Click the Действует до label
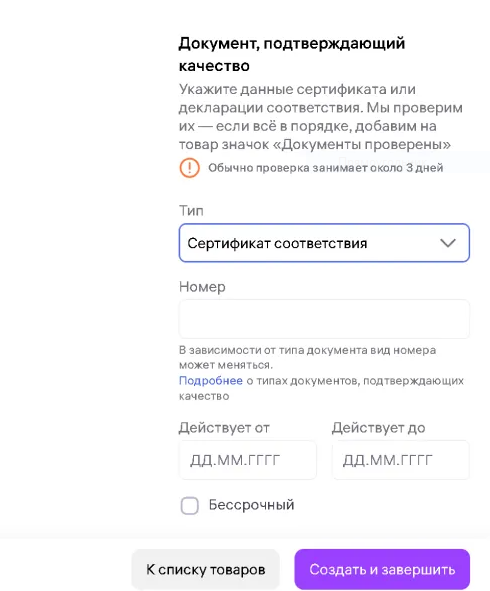 coord(378,428)
